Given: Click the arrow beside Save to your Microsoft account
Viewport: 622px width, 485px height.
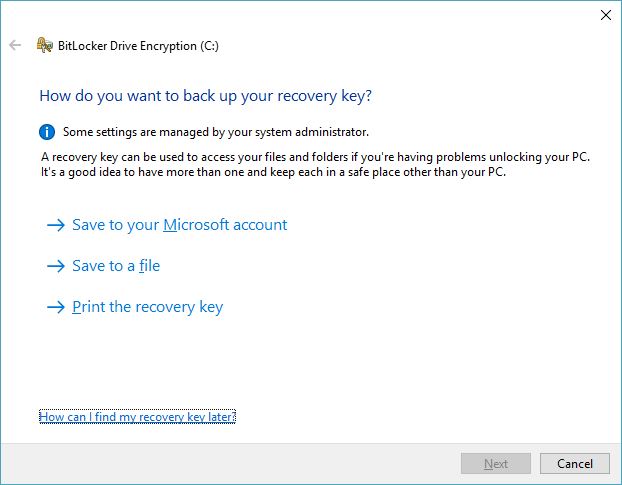Looking at the screenshot, I should 56,225.
